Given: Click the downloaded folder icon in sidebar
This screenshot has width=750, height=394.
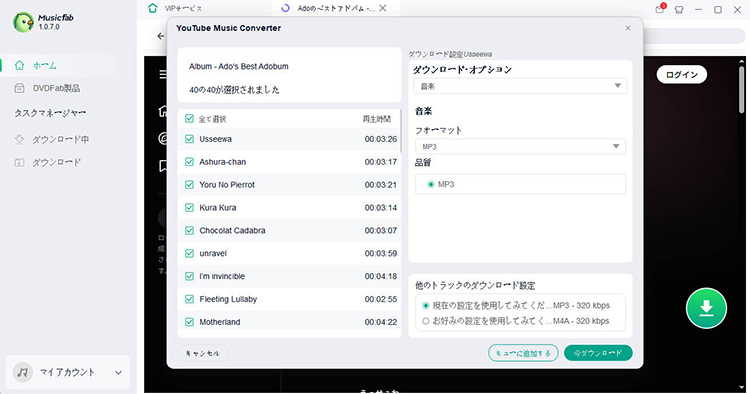Looking at the screenshot, I should pyautogui.click(x=19, y=163).
